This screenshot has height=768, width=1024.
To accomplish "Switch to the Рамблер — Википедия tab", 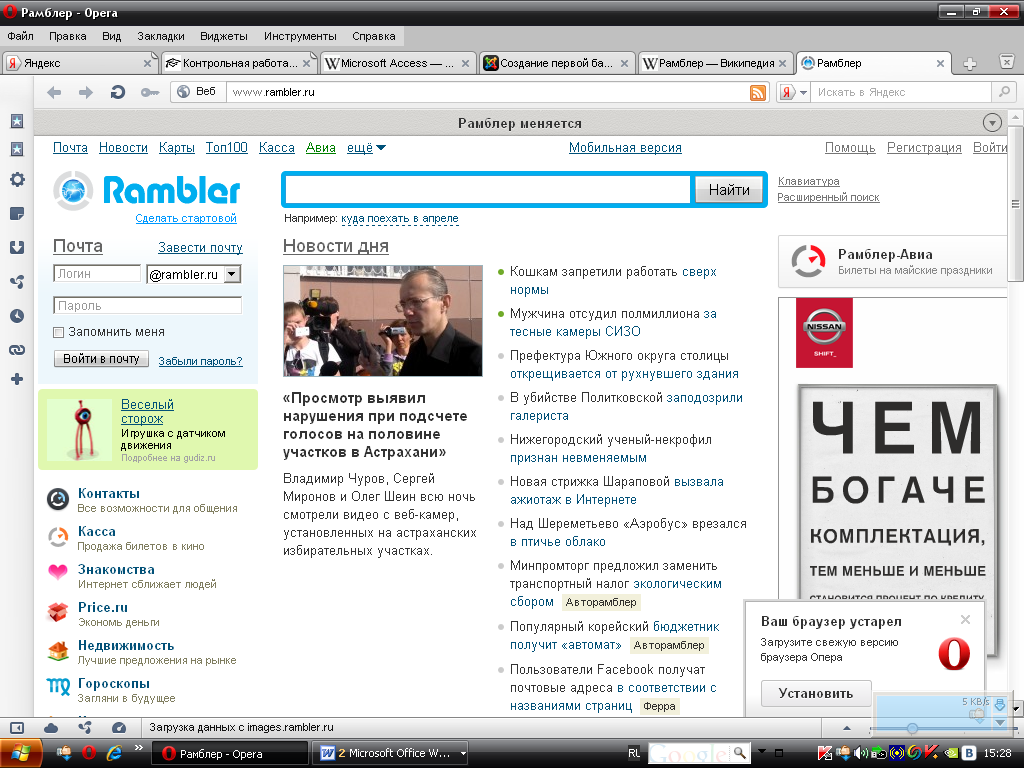I will coord(715,63).
